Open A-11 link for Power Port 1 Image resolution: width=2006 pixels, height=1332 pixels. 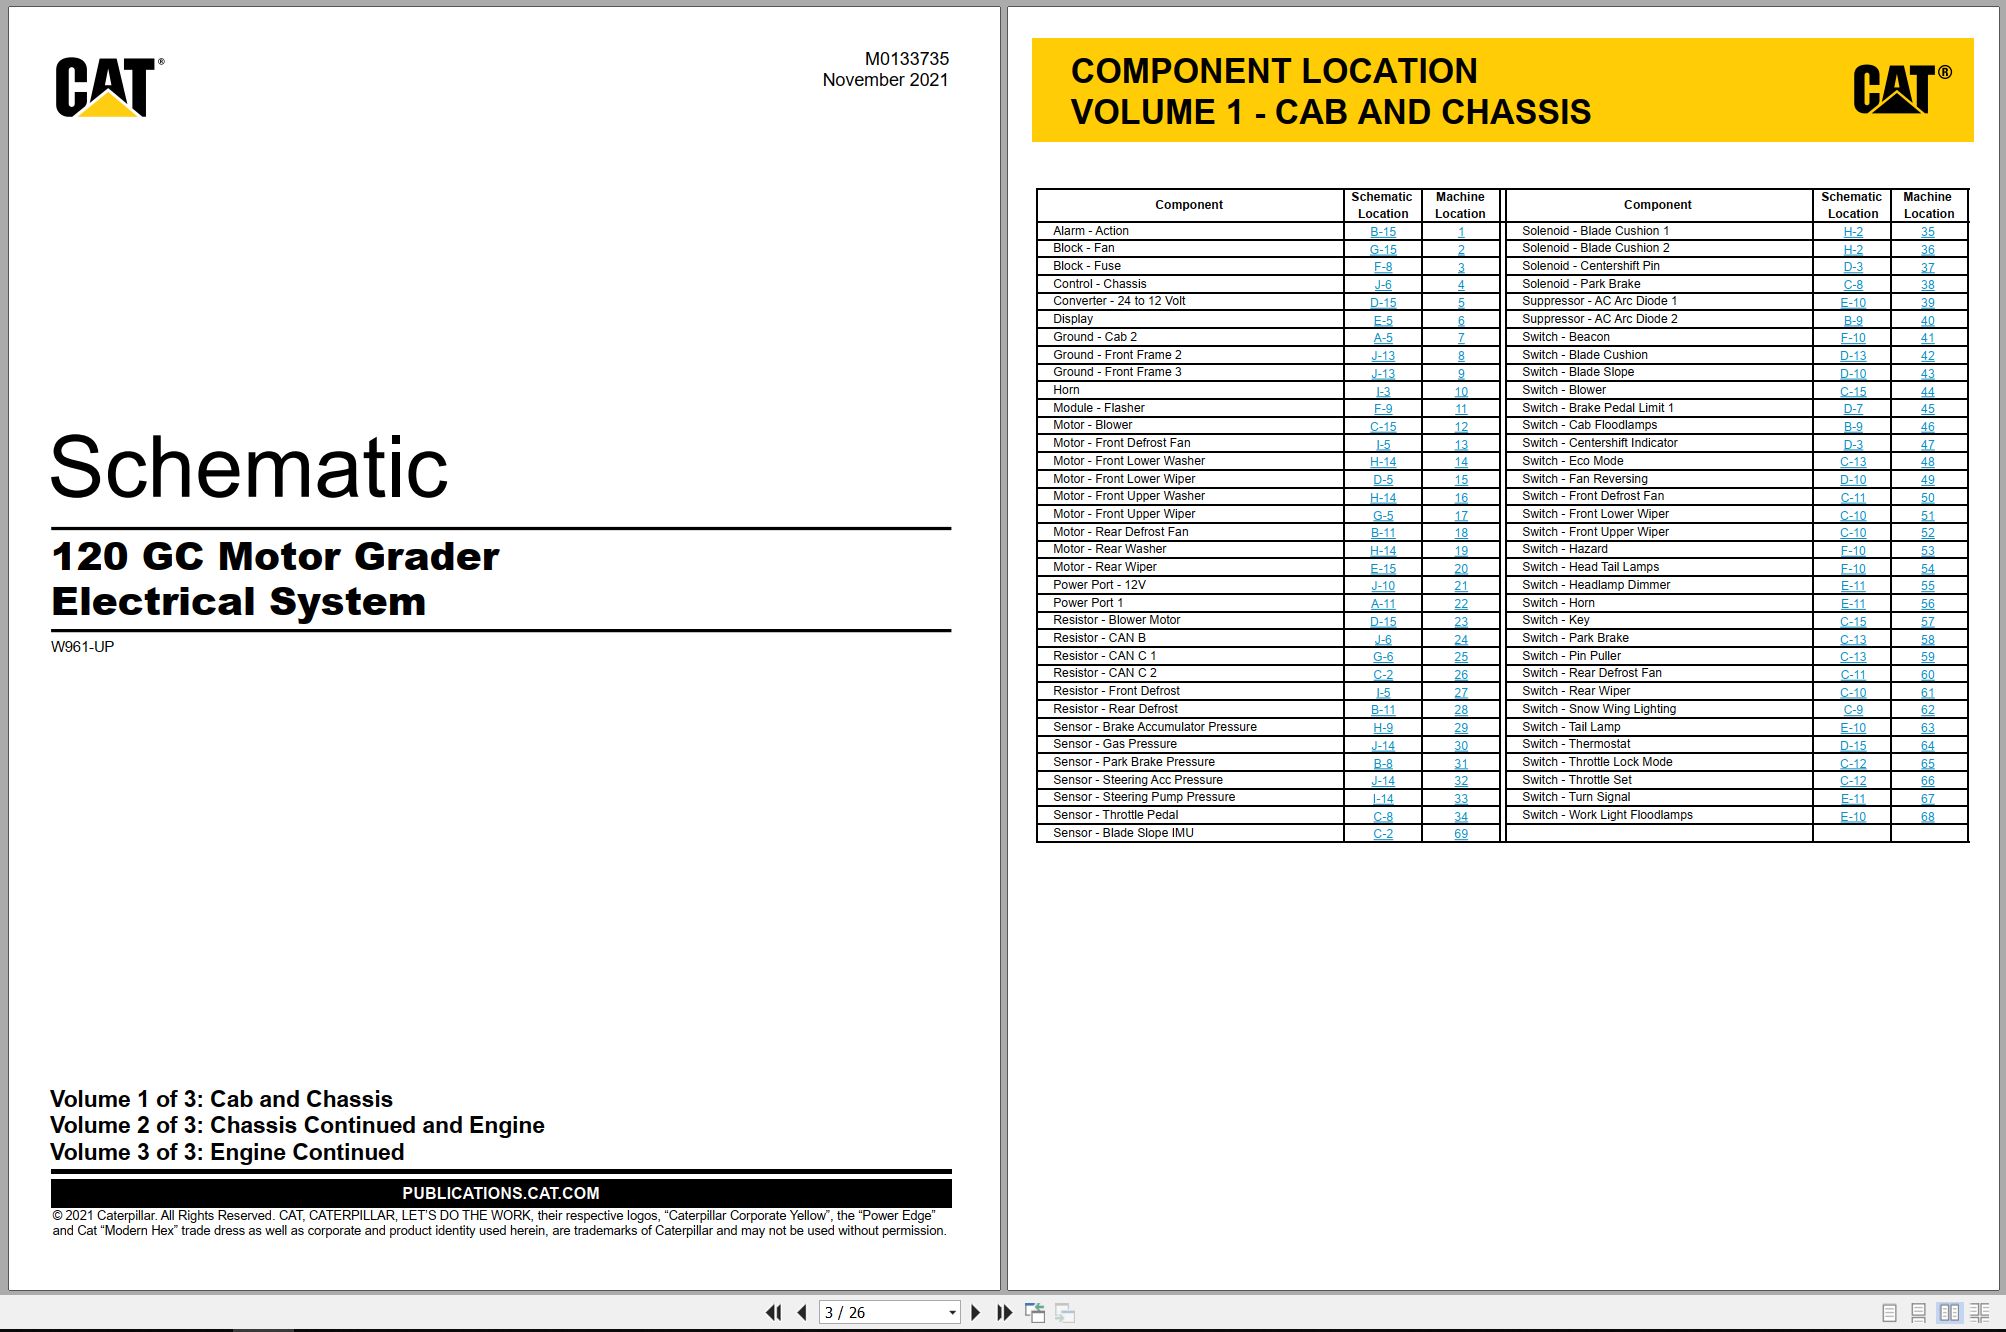click(x=1383, y=604)
